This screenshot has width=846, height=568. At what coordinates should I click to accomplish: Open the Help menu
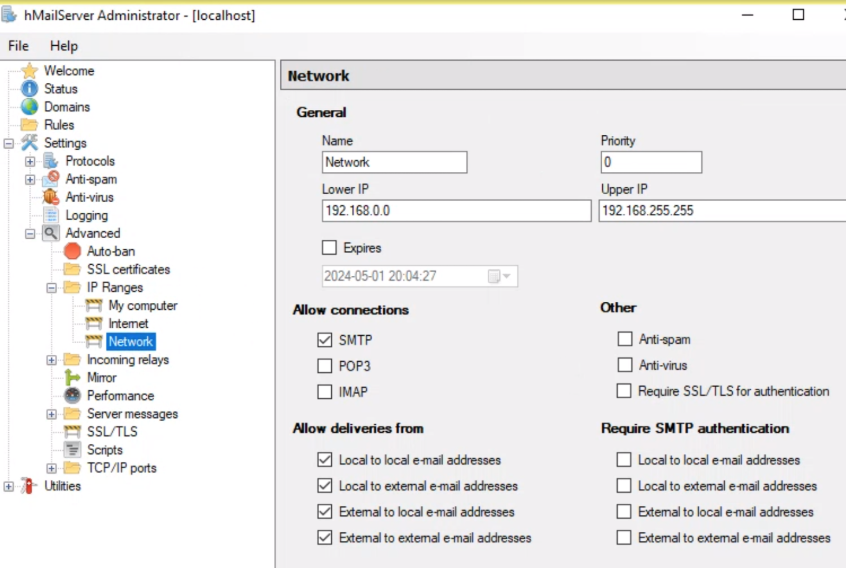[x=64, y=46]
